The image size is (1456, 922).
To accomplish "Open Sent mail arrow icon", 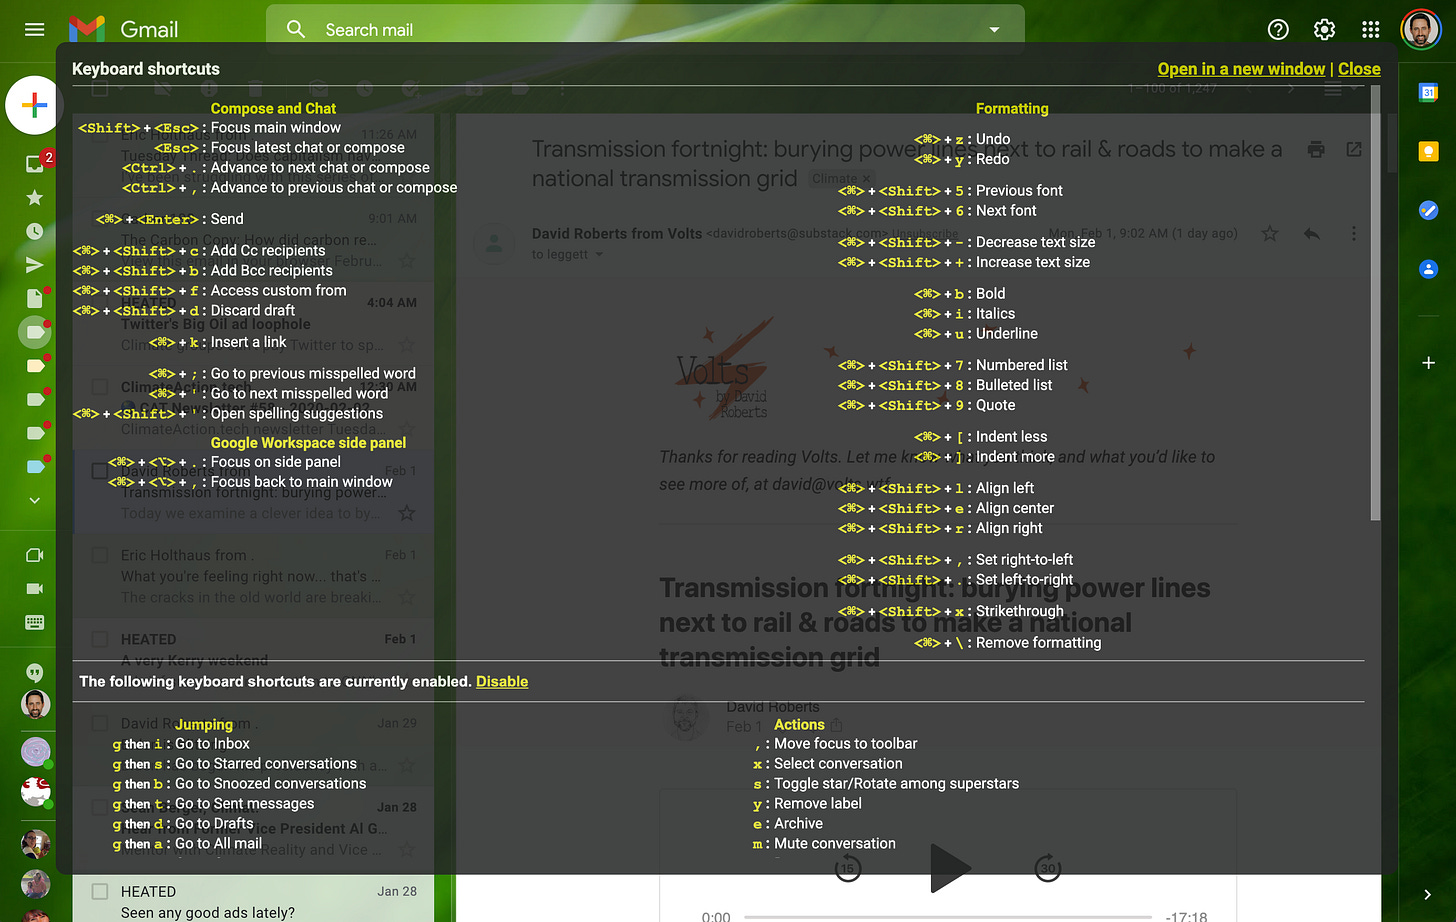I will [34, 265].
